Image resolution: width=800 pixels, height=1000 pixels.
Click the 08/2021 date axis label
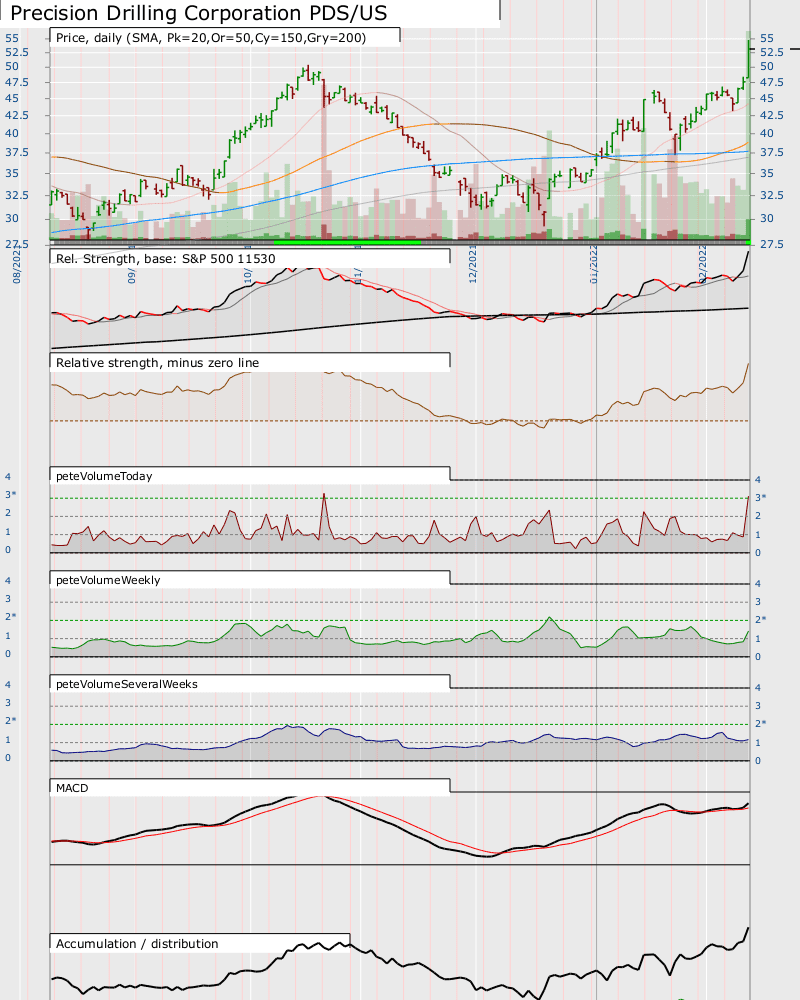17,265
